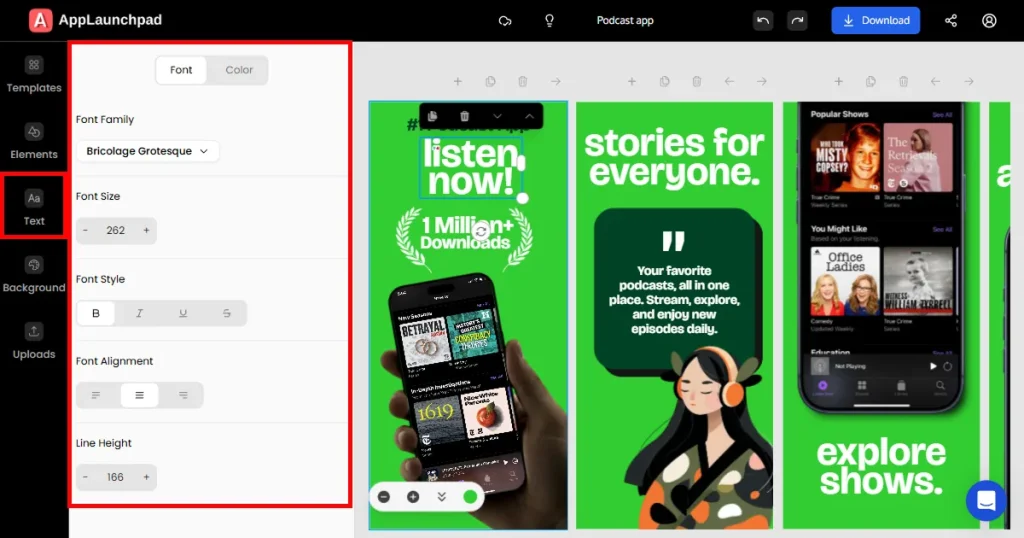Screen dimensions: 1024x538
Task: Duplicate the 'stories for everyone' screen
Action: click(x=664, y=82)
